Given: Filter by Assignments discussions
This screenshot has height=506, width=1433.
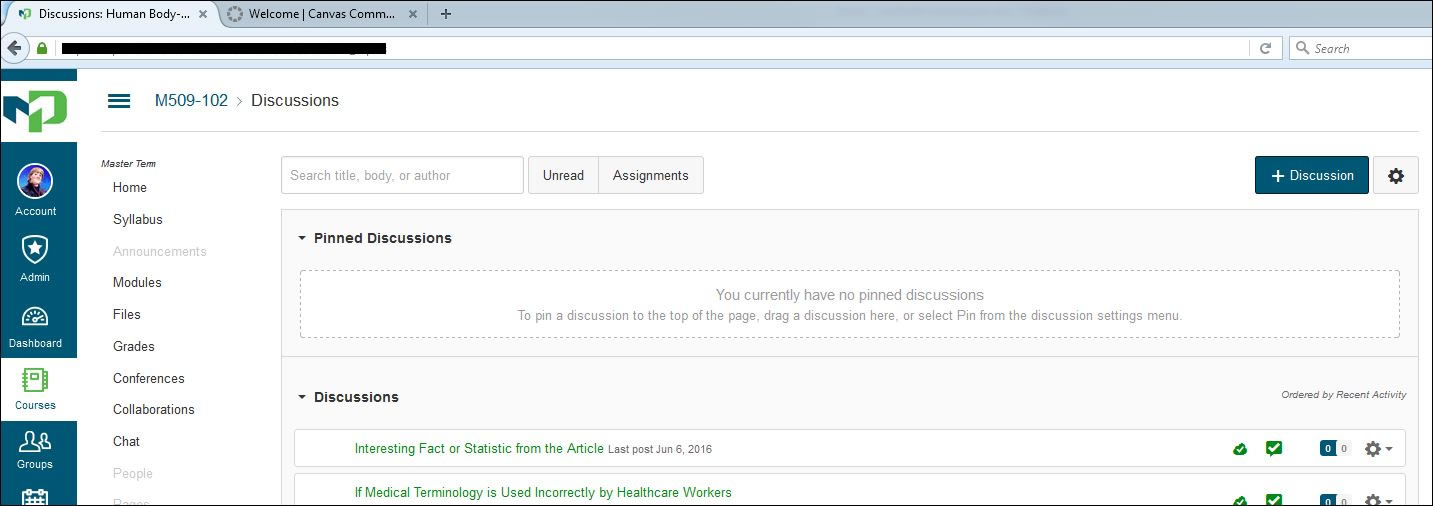Looking at the screenshot, I should pos(651,175).
